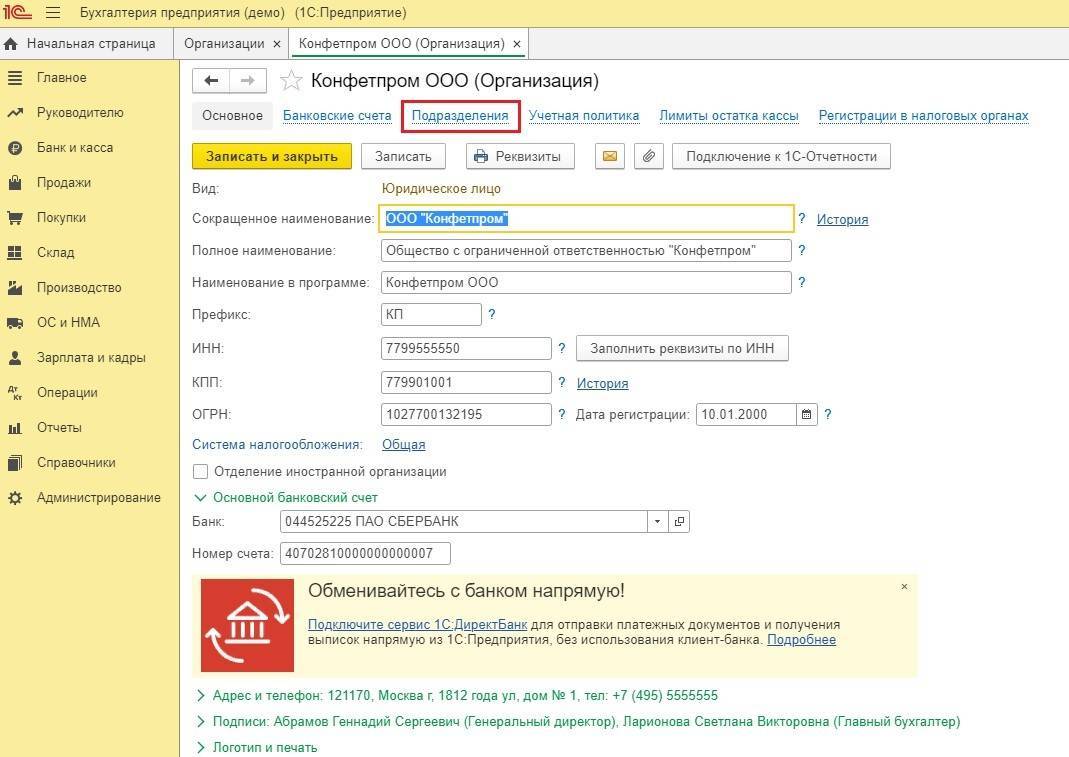Click the envelope email icon button
This screenshot has height=757, width=1069.
(x=610, y=156)
